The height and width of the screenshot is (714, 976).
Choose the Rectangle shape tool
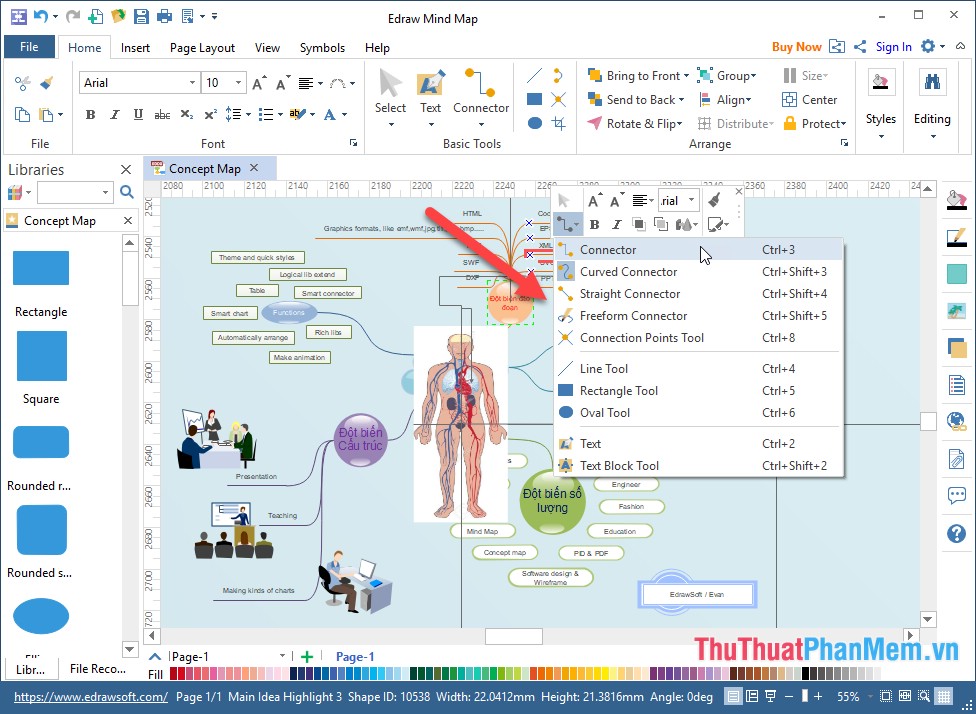pos(533,100)
